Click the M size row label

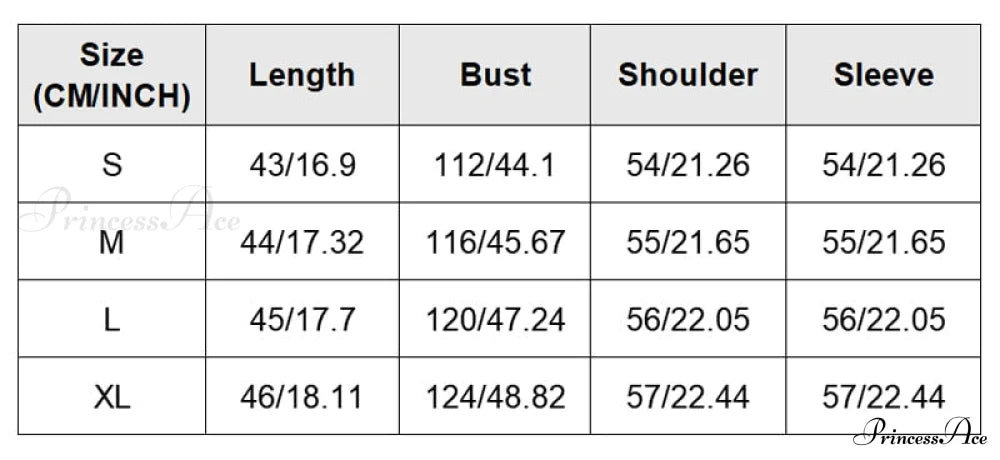(x=112, y=241)
